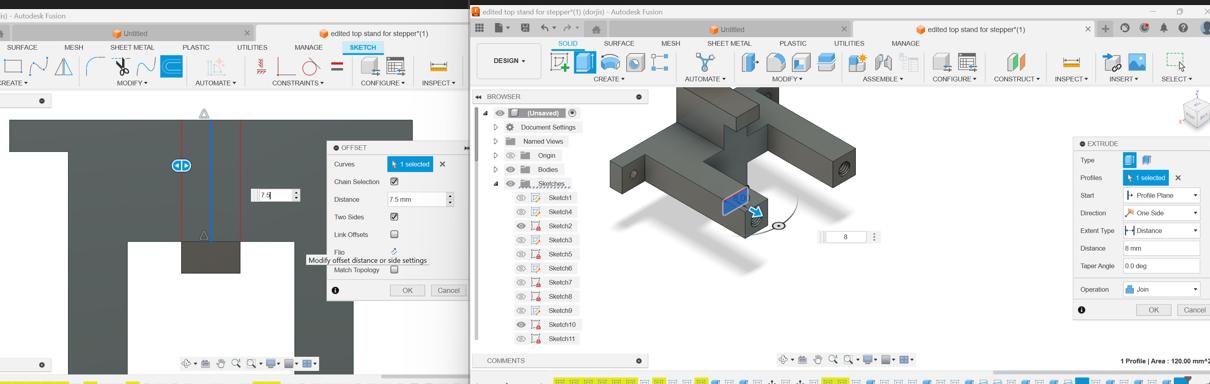Select the Shell tool icon
1210x384 pixels.
point(801,62)
